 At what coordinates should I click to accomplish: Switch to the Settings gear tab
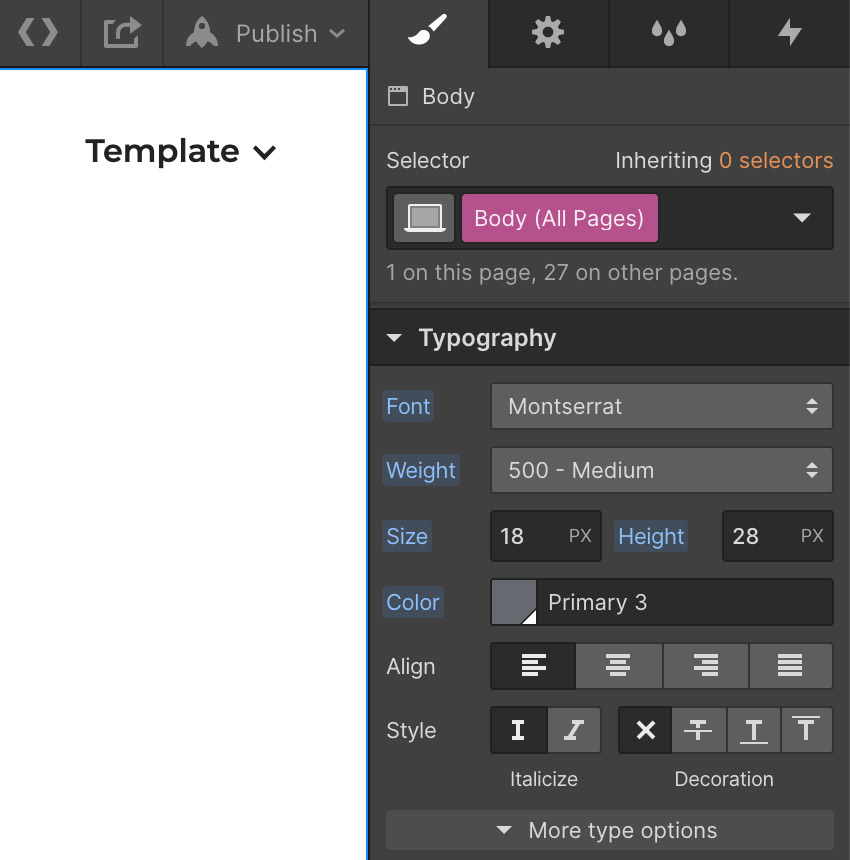pos(548,33)
